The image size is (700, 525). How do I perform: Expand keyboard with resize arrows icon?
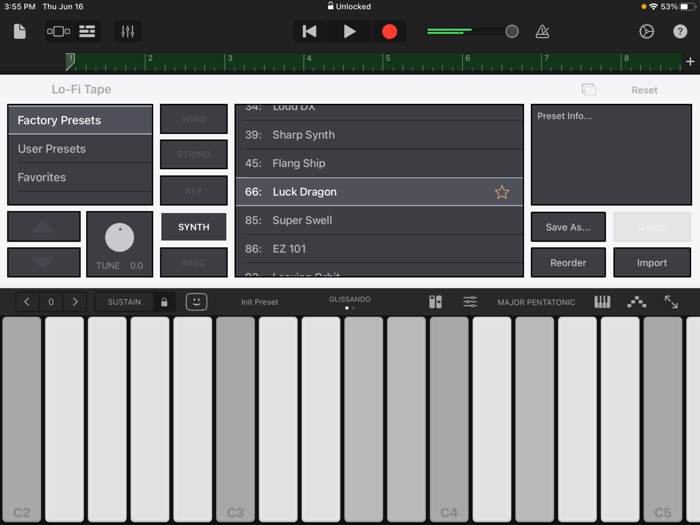(671, 302)
